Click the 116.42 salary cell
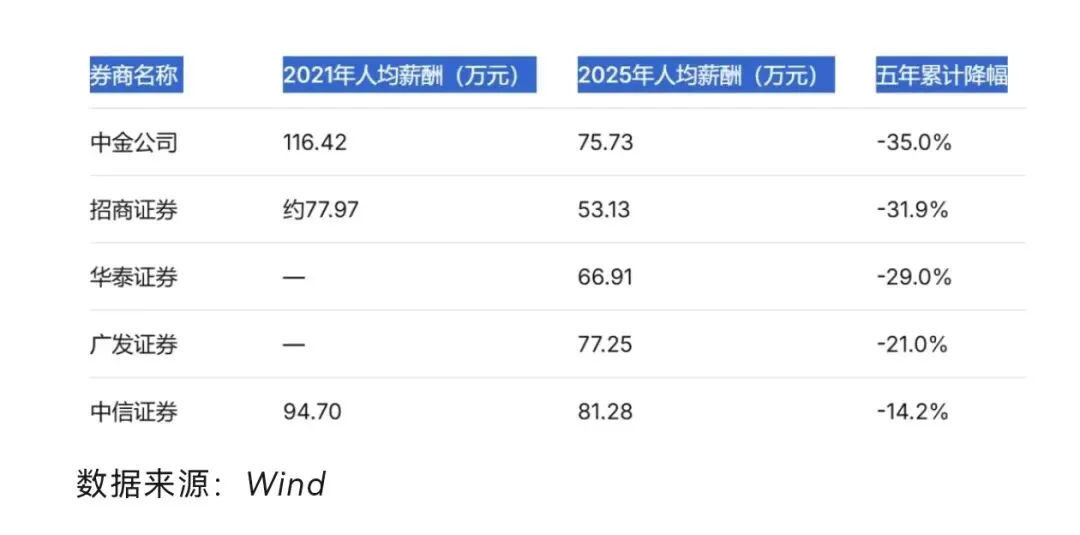Image resolution: width=1080 pixels, height=535 pixels. coord(315,143)
